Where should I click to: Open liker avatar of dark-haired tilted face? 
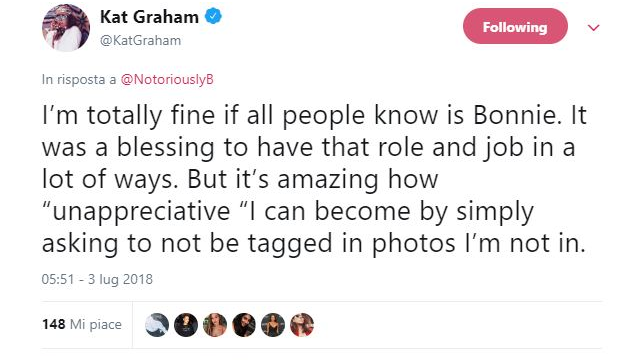click(x=244, y=325)
